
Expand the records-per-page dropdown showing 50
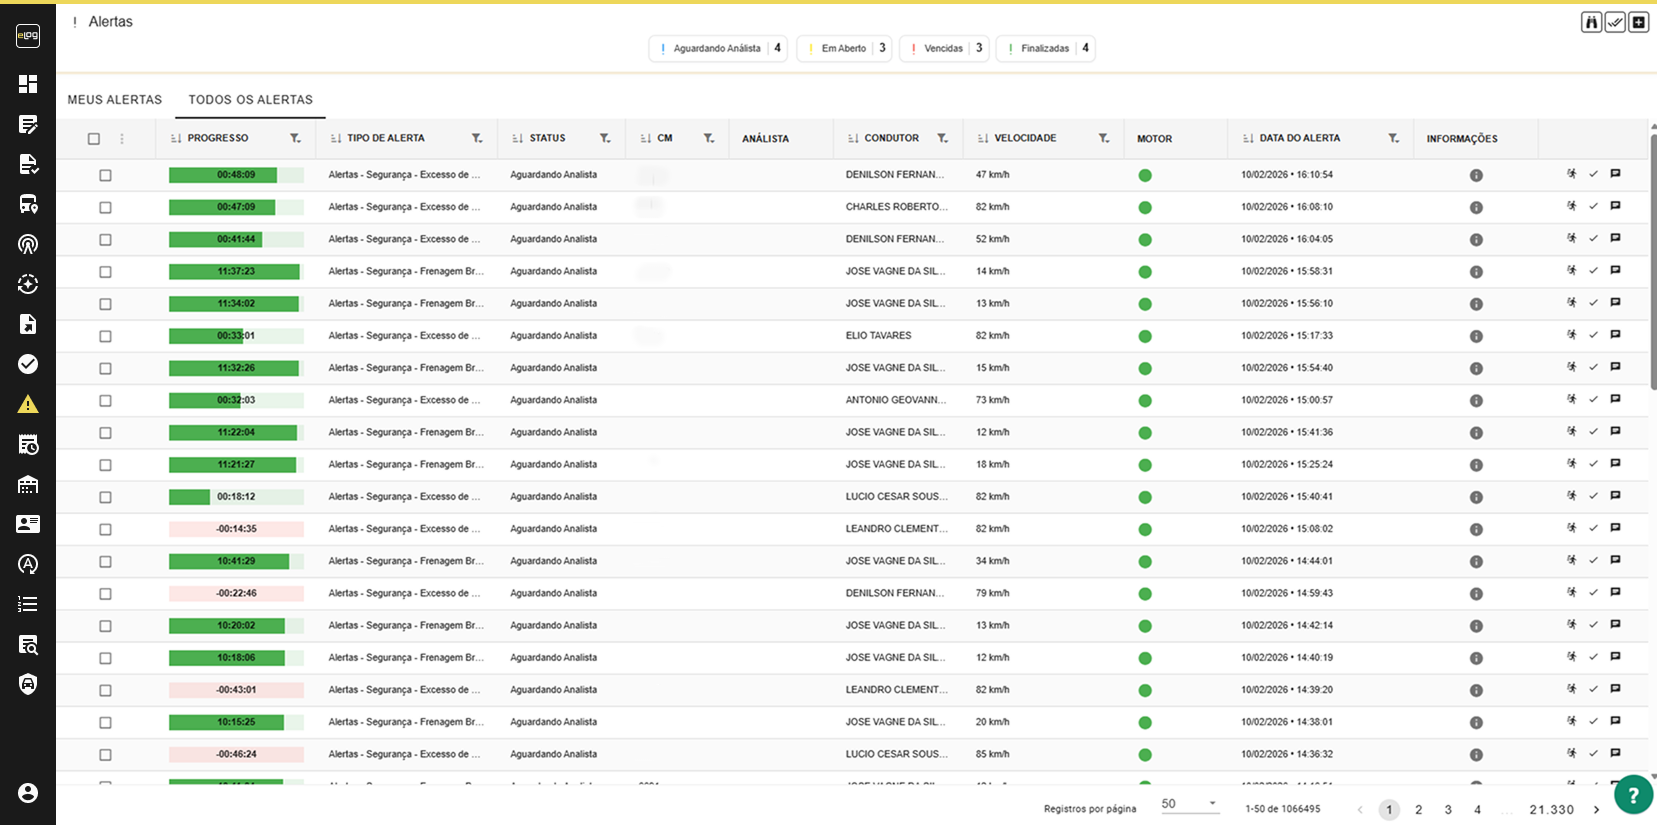(1189, 804)
